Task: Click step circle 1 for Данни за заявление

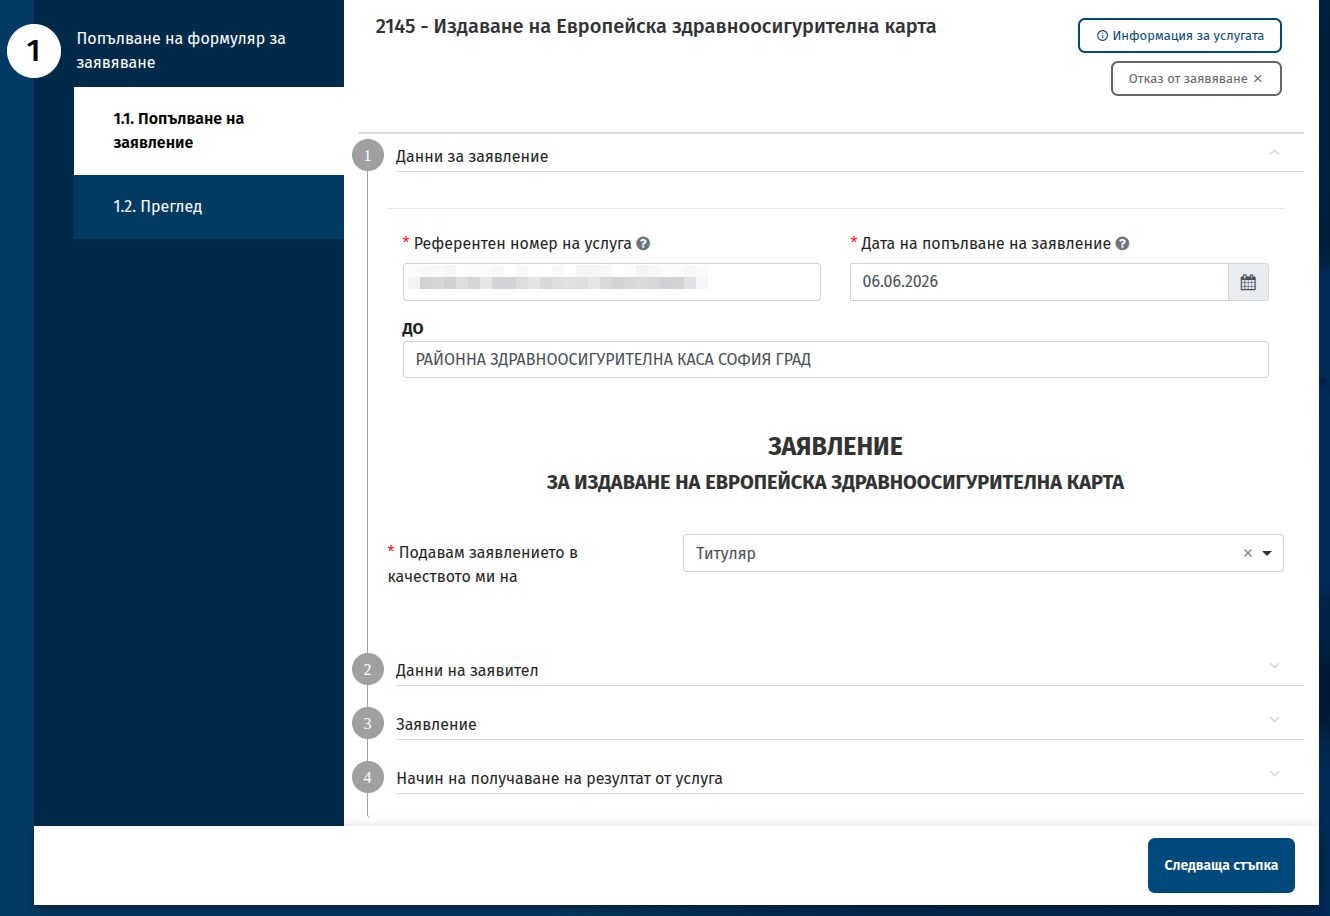Action: pos(367,156)
